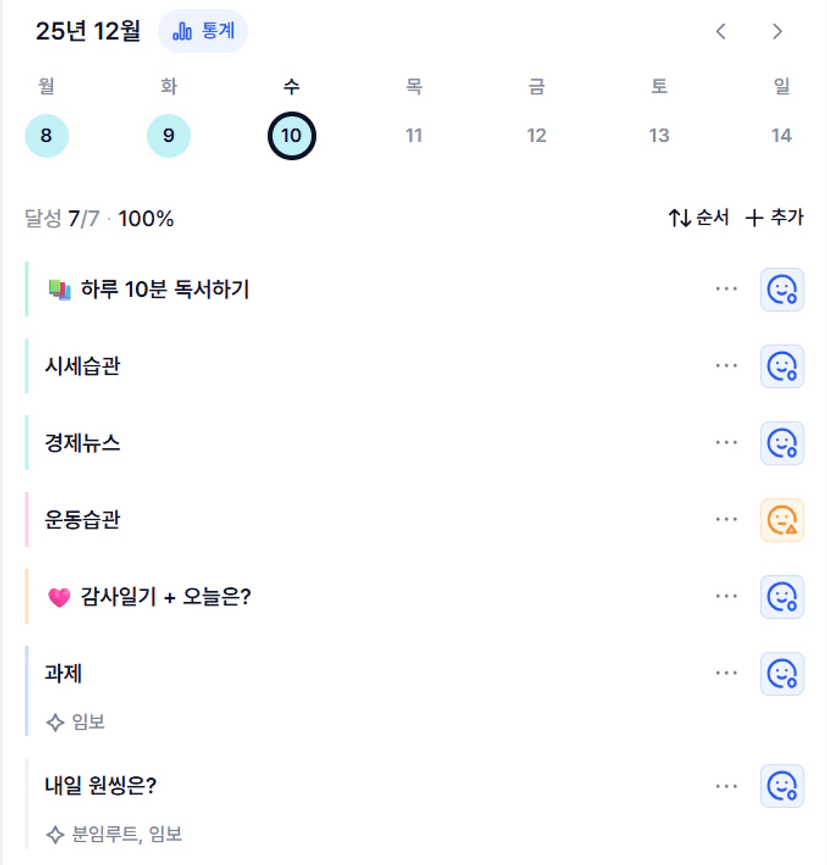
Task: Click the pink color bar beside 운동습관
Action: (27, 520)
